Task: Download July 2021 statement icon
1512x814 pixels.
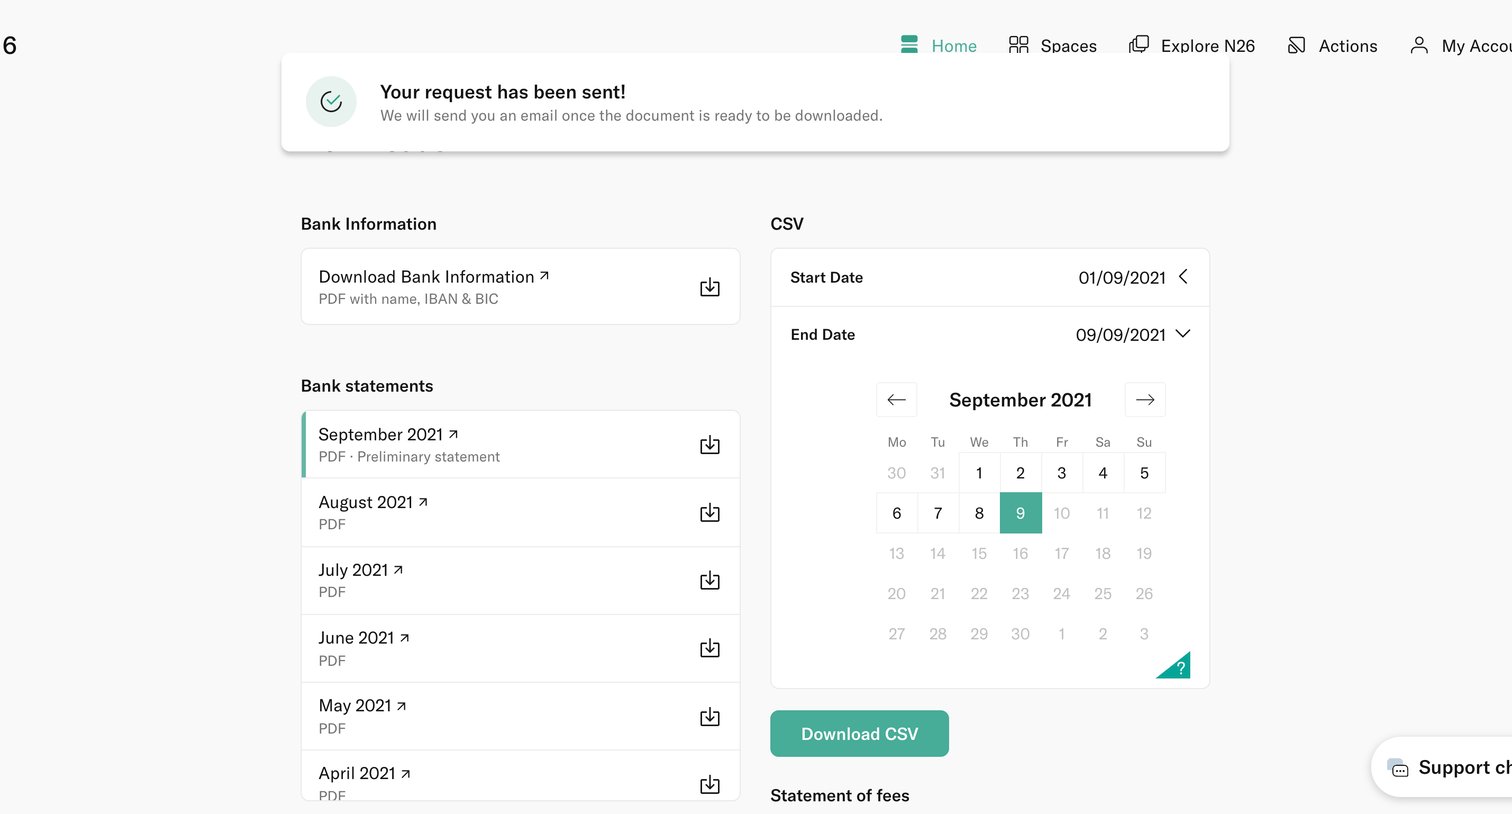Action: point(710,581)
